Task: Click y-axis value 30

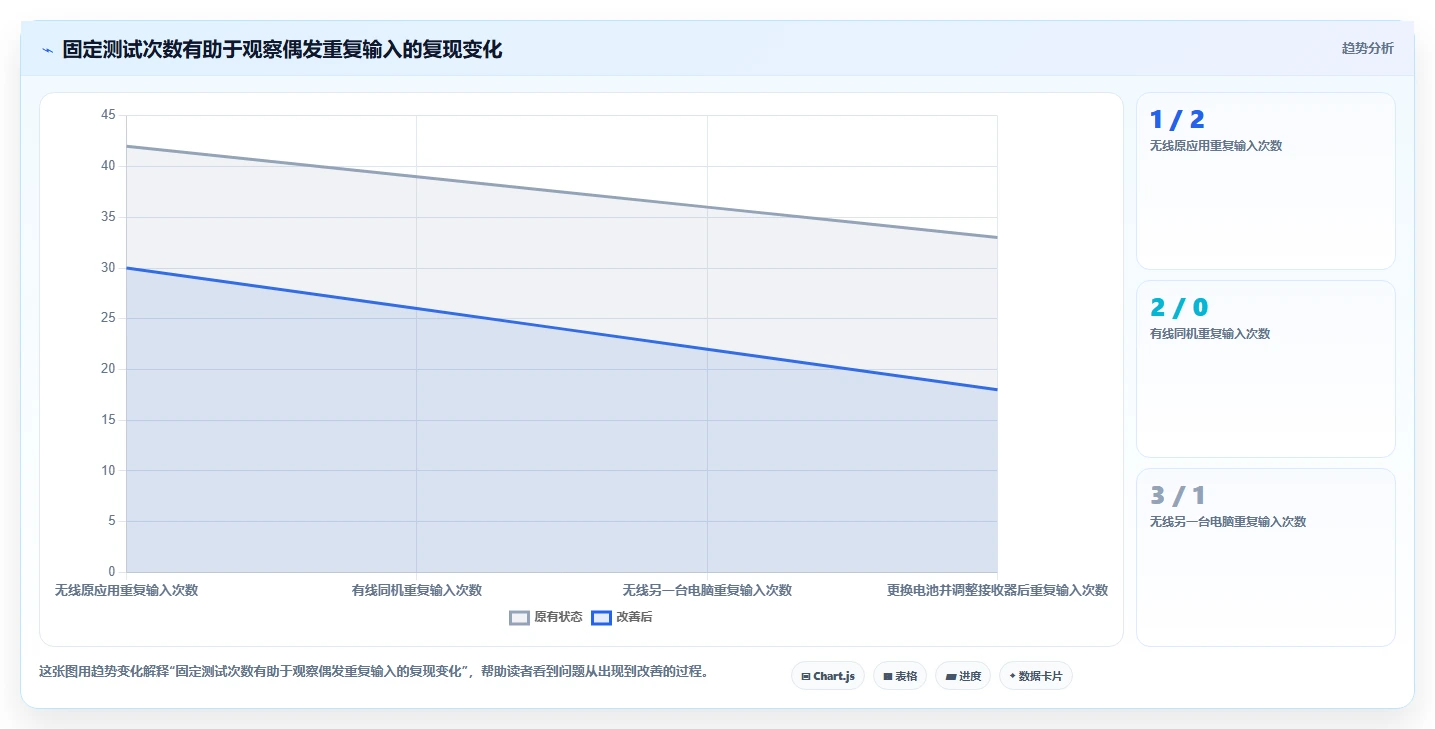Action: pos(108,268)
